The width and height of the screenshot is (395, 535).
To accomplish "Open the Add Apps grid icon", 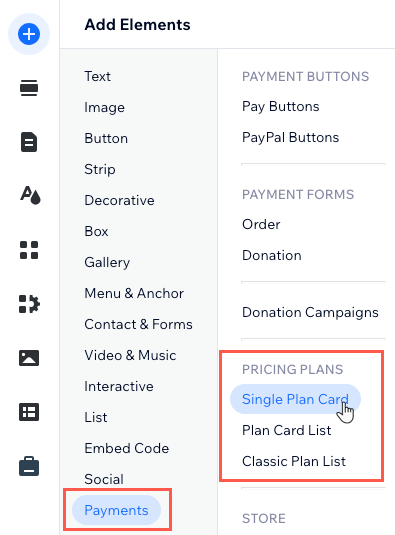I will (29, 250).
